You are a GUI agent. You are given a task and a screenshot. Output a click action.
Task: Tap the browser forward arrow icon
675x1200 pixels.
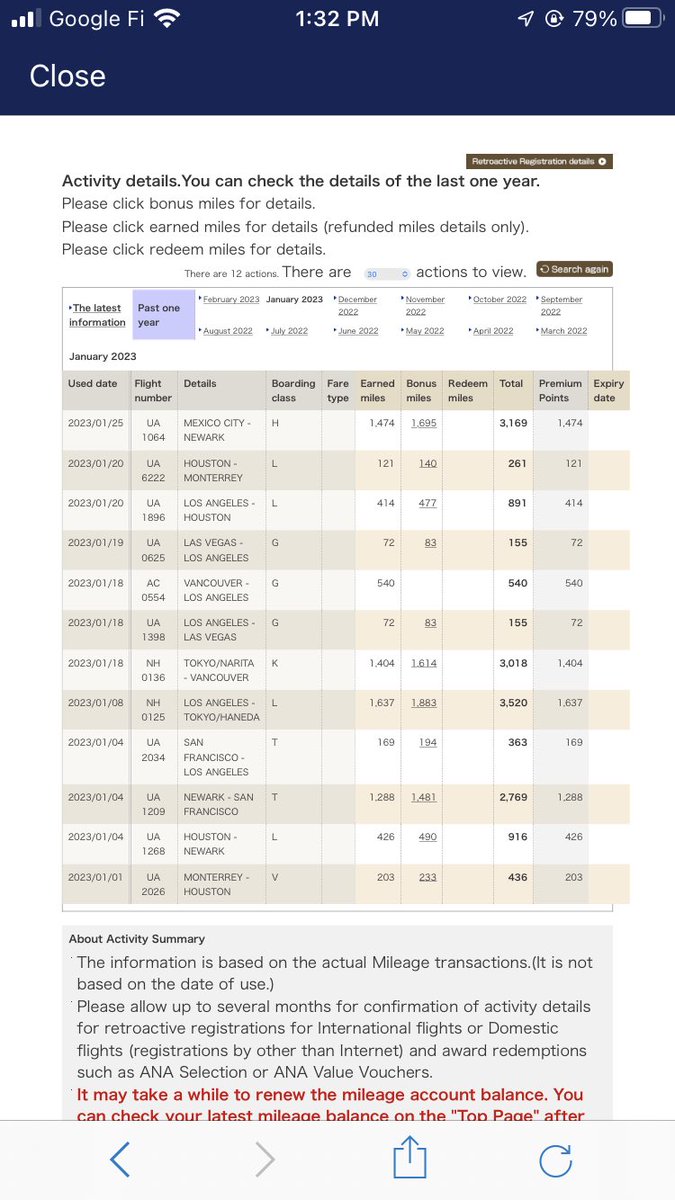point(265,1159)
